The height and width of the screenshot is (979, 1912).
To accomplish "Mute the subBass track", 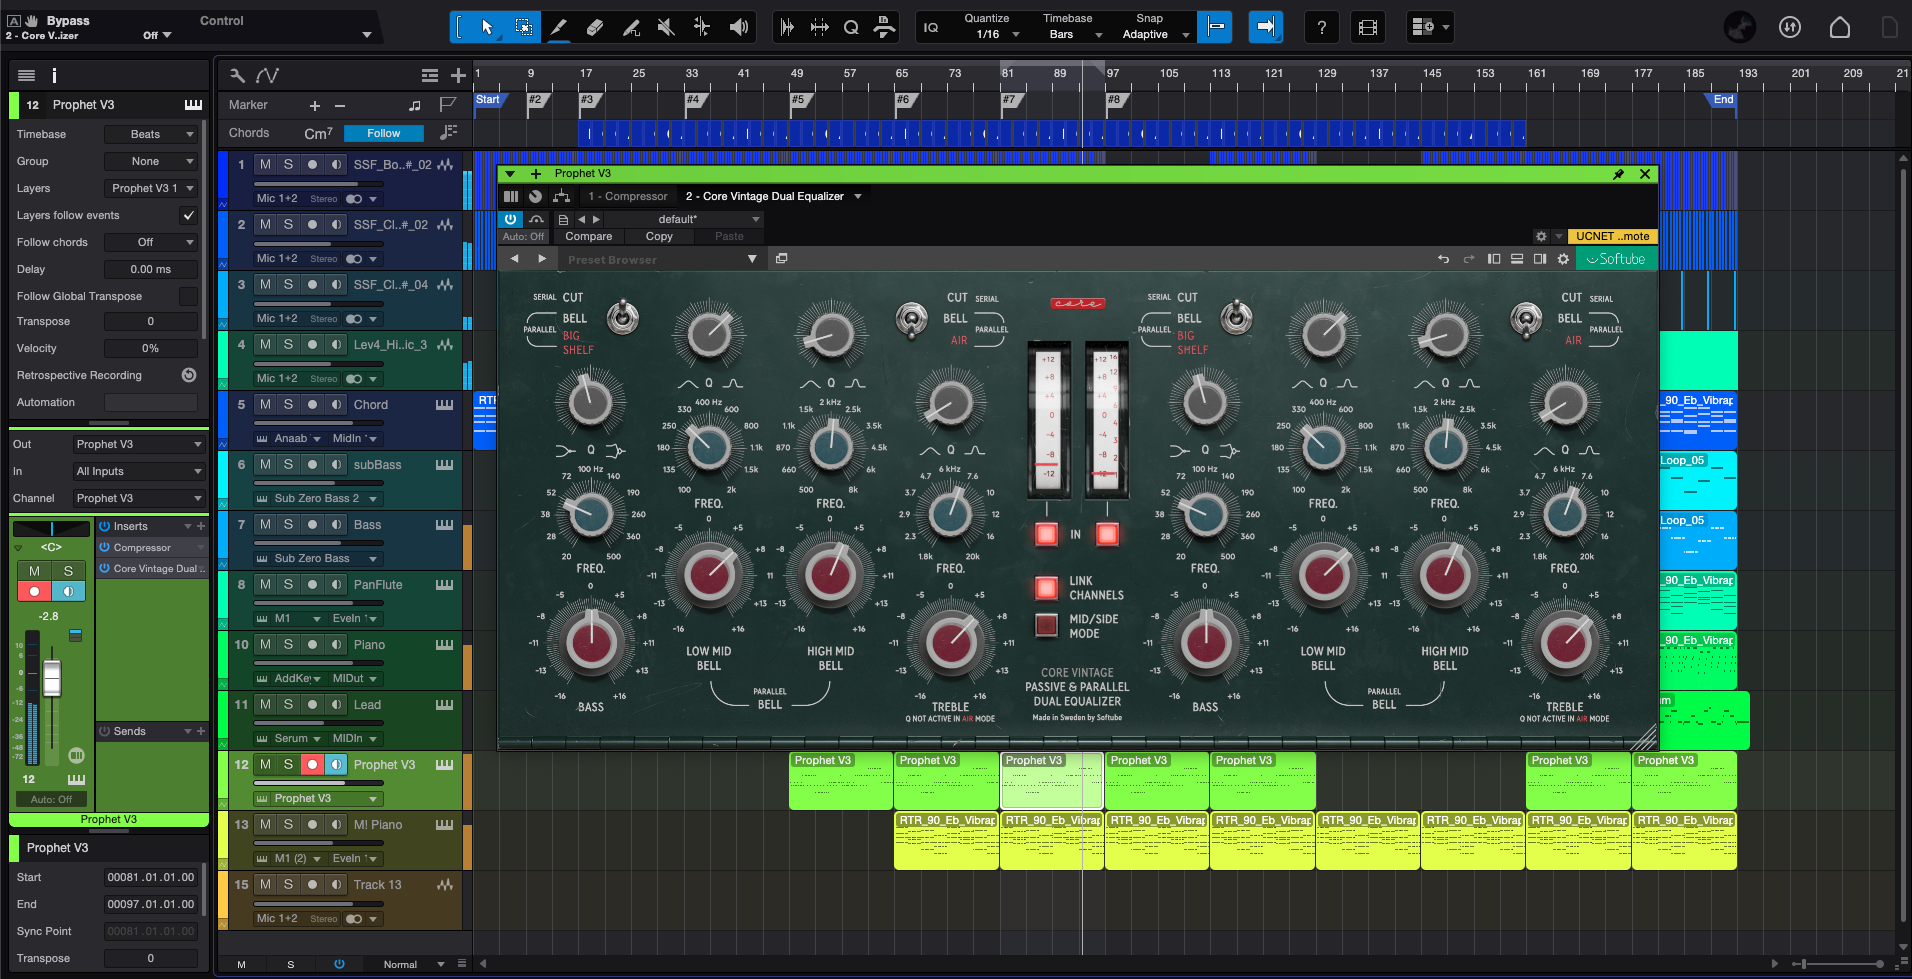I will click(x=265, y=465).
